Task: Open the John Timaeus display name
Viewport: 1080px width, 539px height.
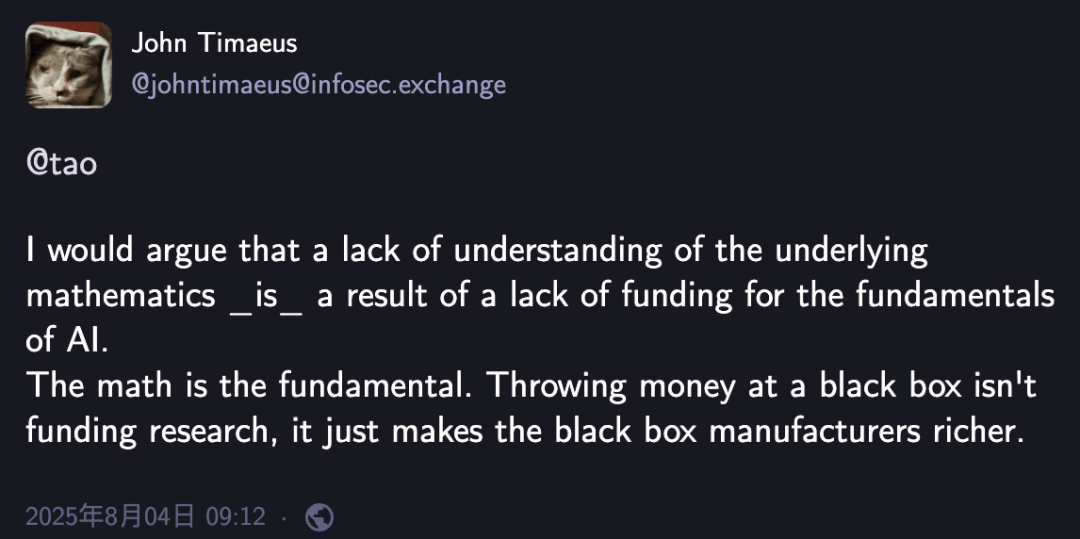Action: [x=214, y=43]
